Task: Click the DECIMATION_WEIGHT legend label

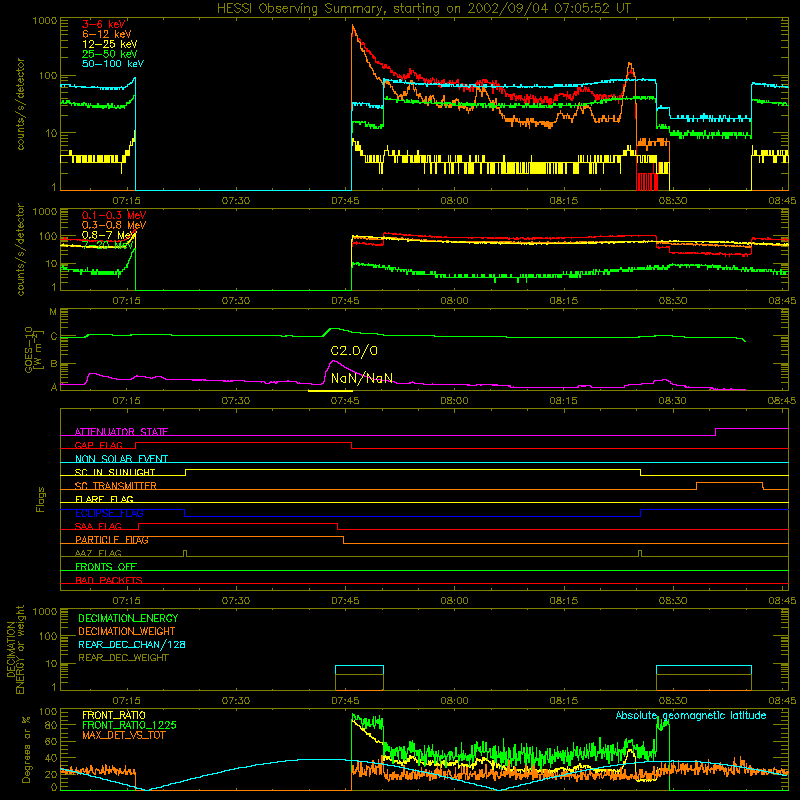Action: (x=127, y=631)
